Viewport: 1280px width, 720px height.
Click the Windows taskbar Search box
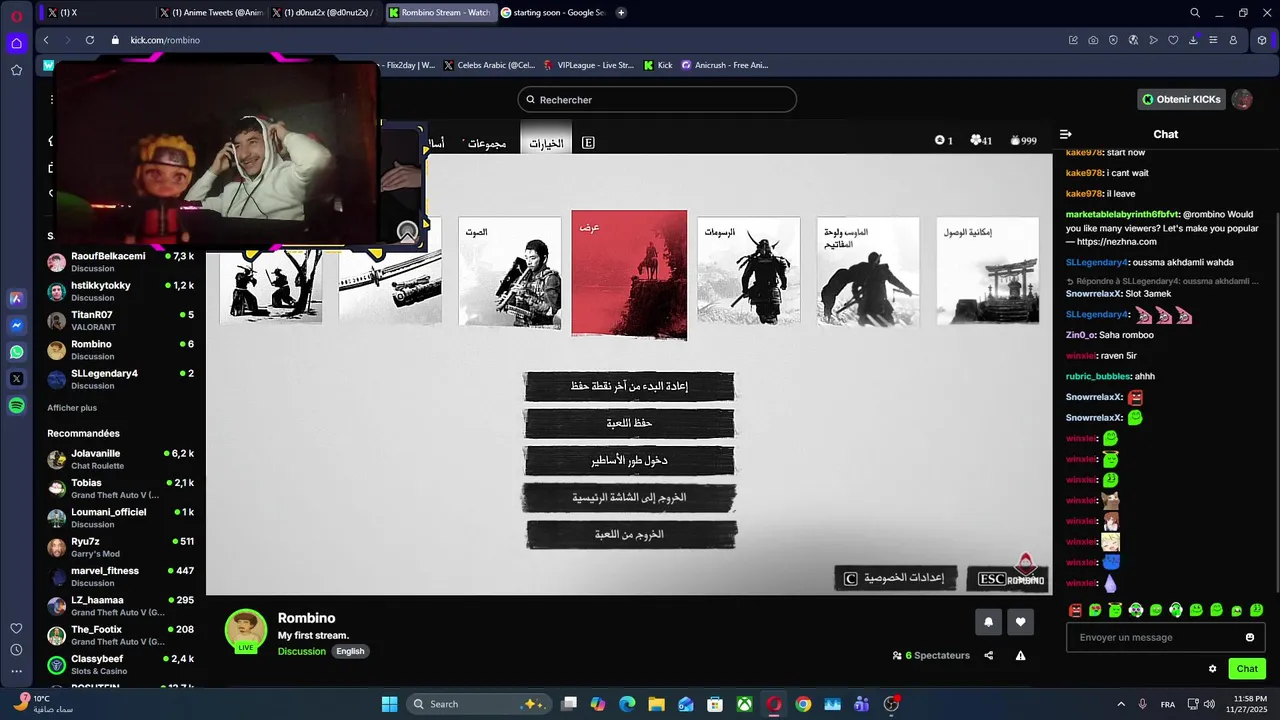[x=477, y=704]
